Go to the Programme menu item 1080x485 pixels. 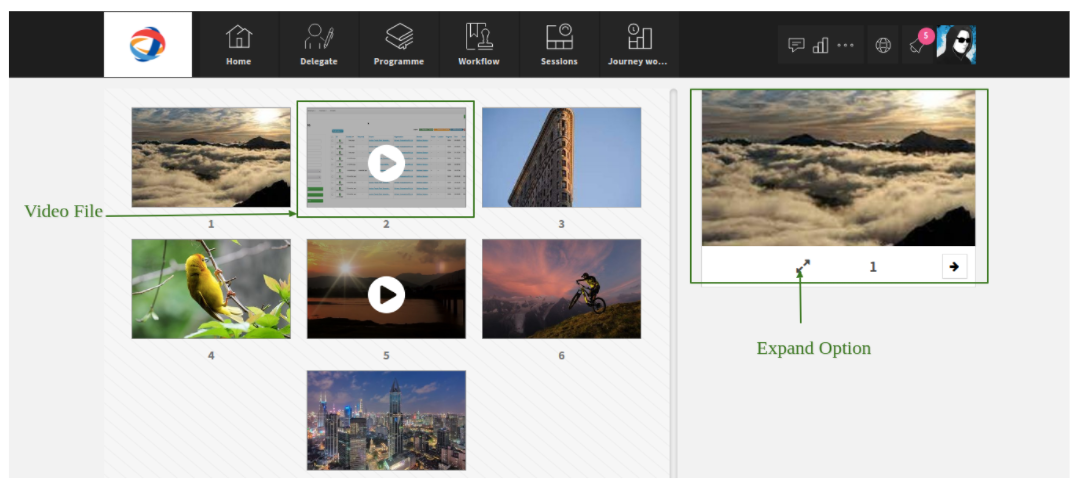tap(399, 44)
